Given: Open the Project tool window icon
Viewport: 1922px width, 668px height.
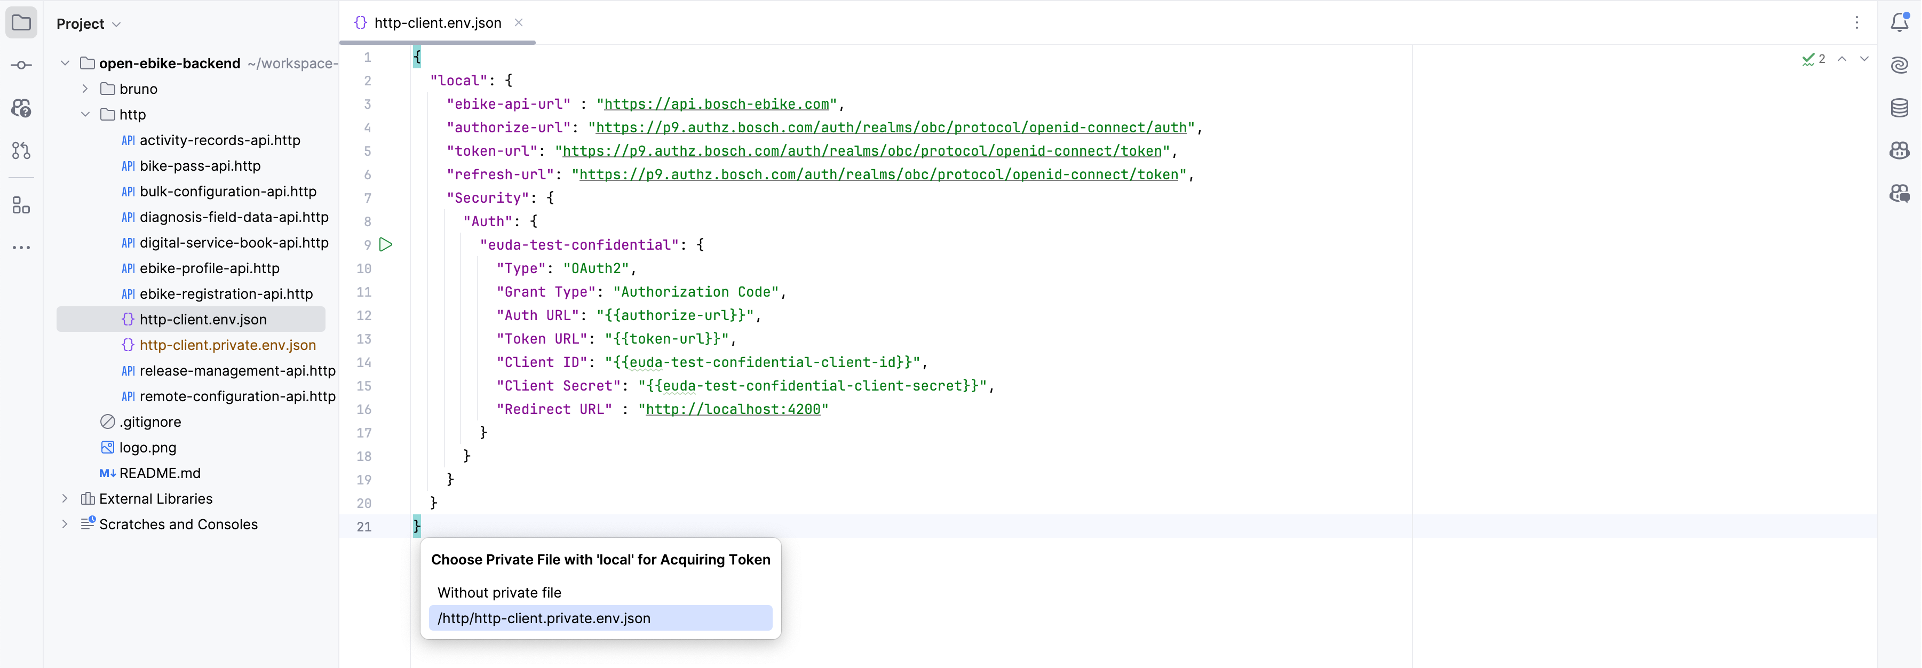Looking at the screenshot, I should coord(21,22).
